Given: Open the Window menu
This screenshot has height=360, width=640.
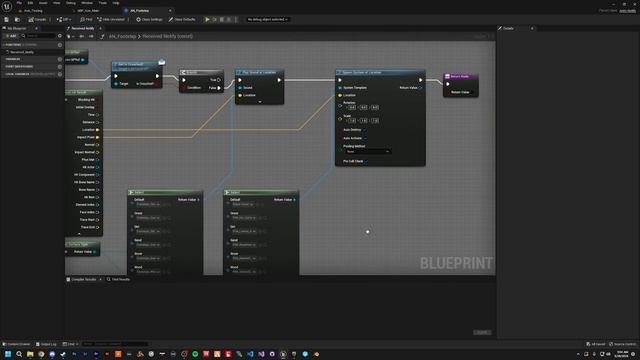Looking at the screenshot, I should tap(87, 3).
